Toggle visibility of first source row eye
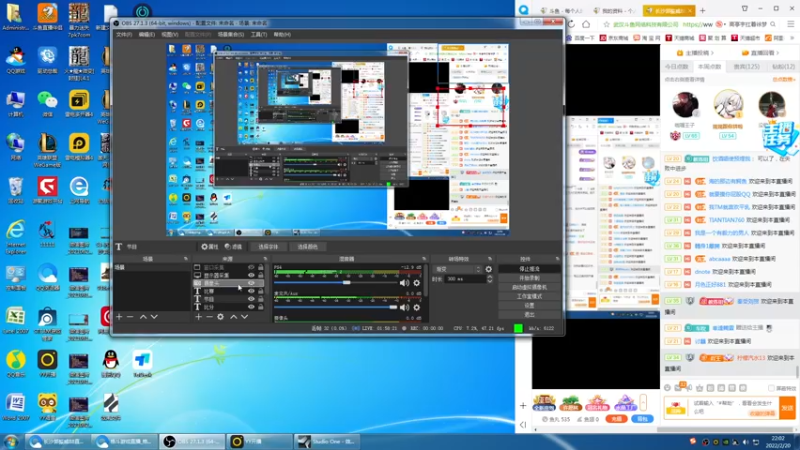This screenshot has width=800, height=450. 251,267
